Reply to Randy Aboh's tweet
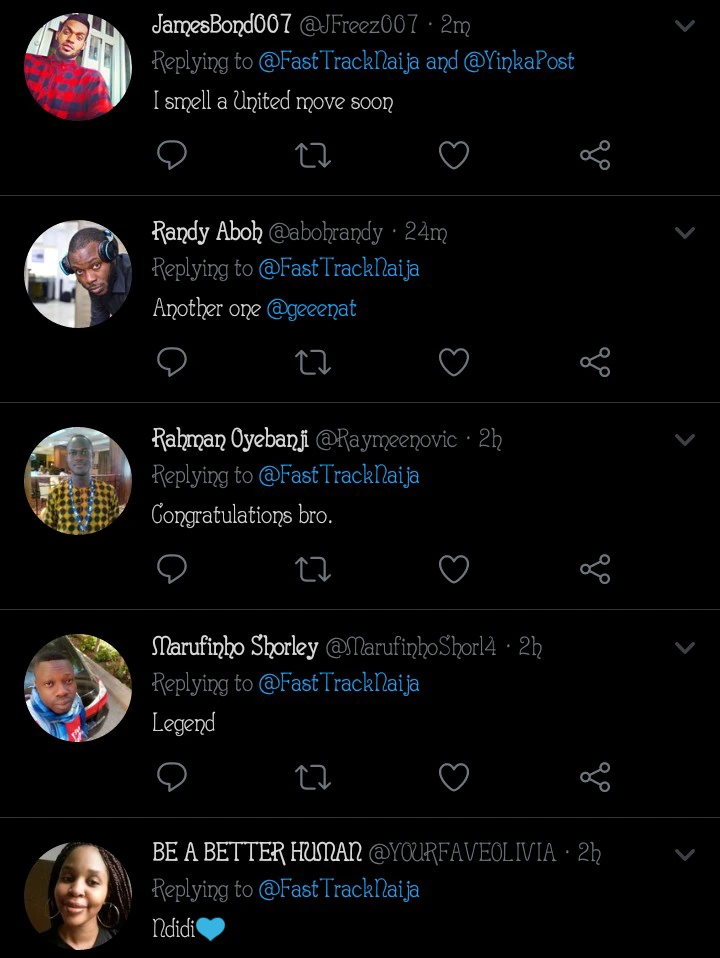Image resolution: width=720 pixels, height=958 pixels. click(172, 362)
